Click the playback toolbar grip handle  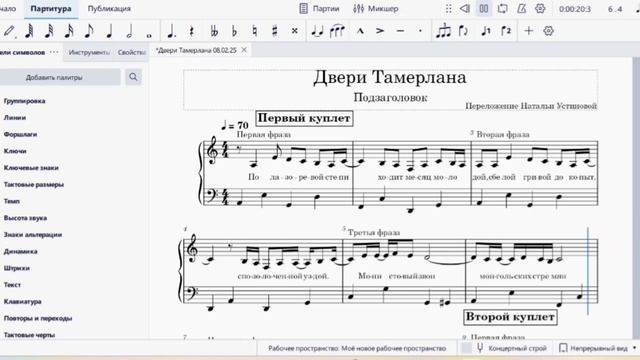point(448,9)
